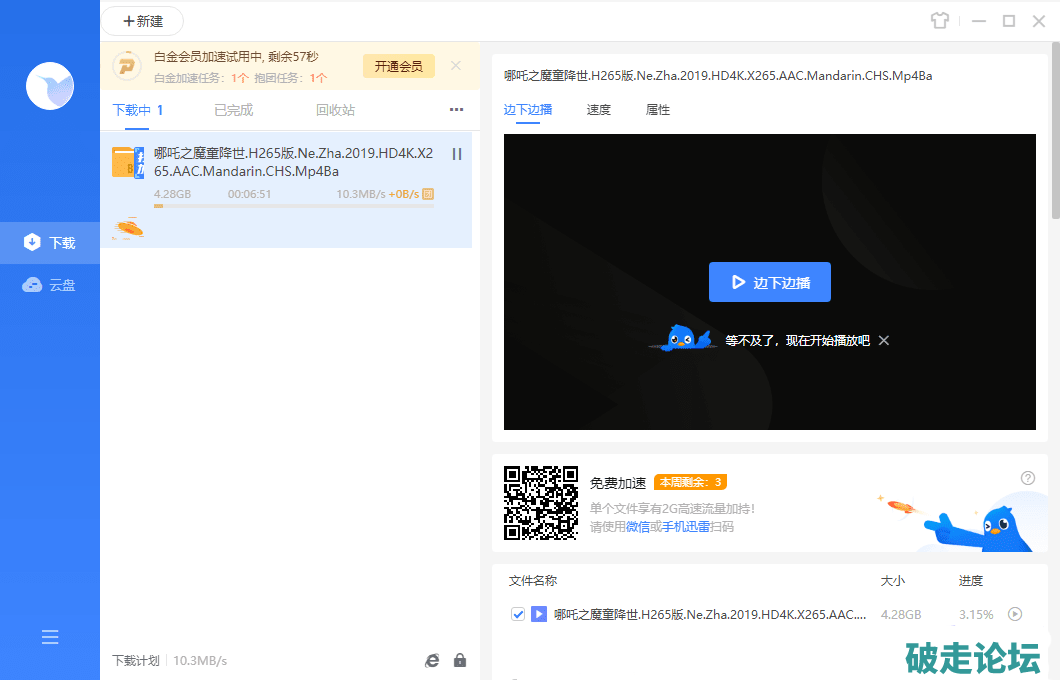Open the three-dot more options menu
Viewport: 1060px width, 680px height.
tap(456, 110)
